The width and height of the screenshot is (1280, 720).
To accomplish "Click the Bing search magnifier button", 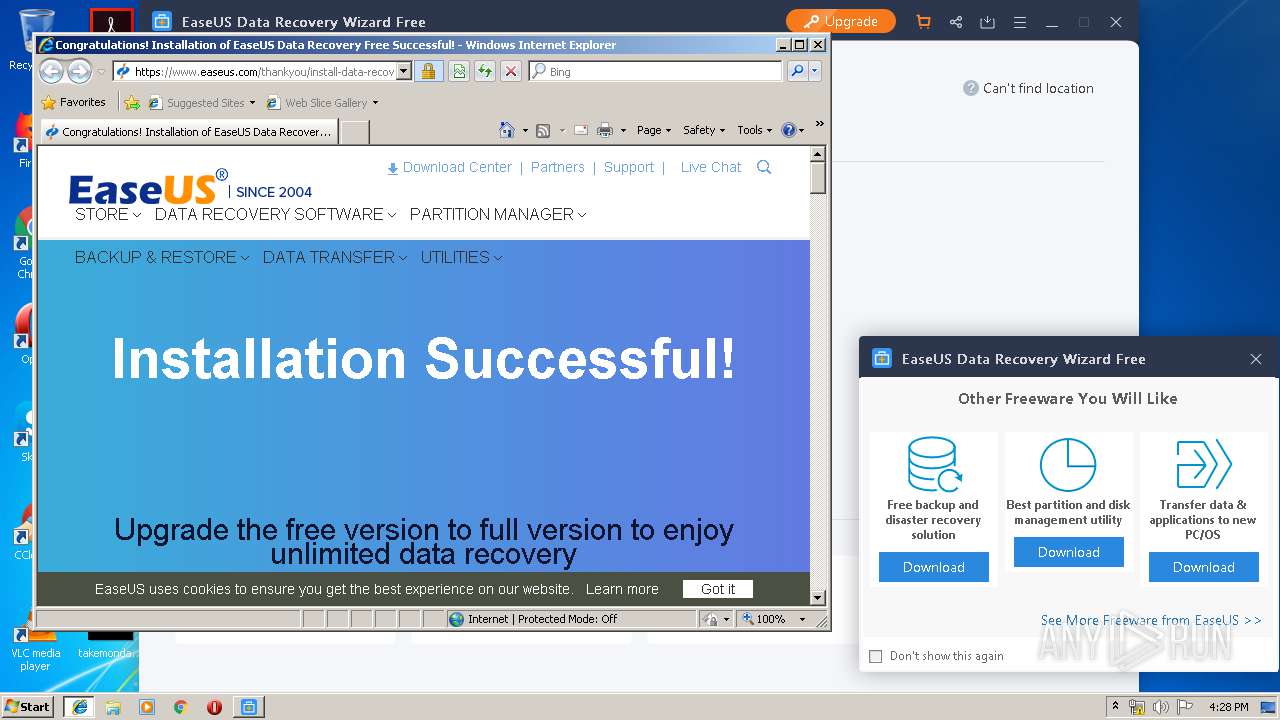I will coord(797,71).
